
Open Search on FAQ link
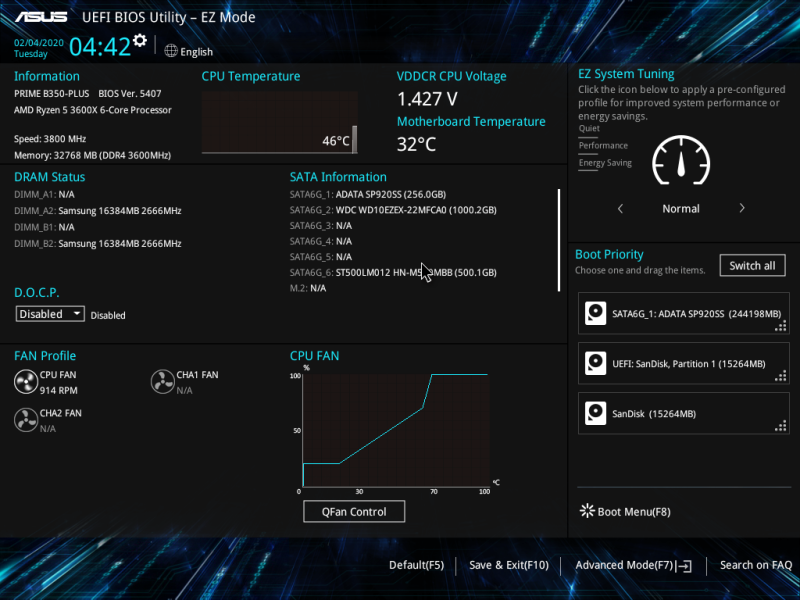coord(756,565)
